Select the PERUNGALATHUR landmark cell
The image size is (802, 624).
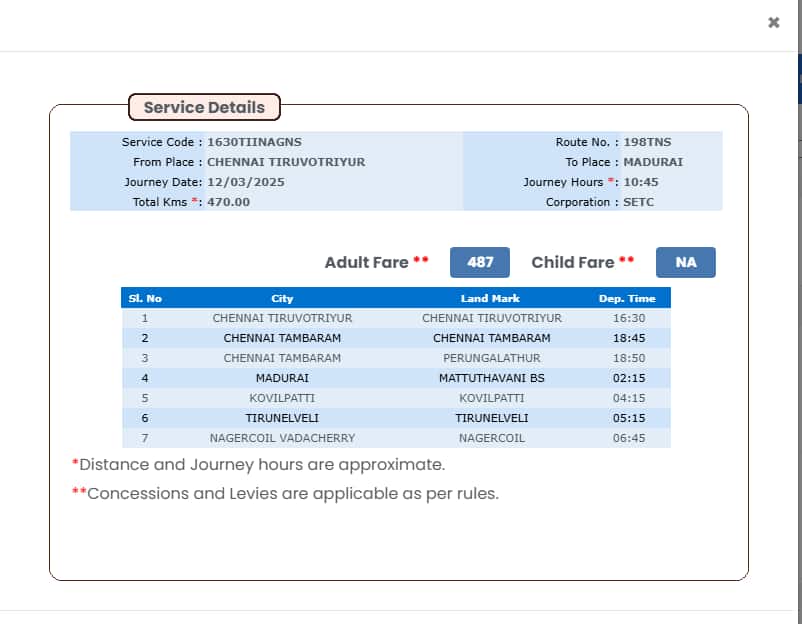pos(491,358)
